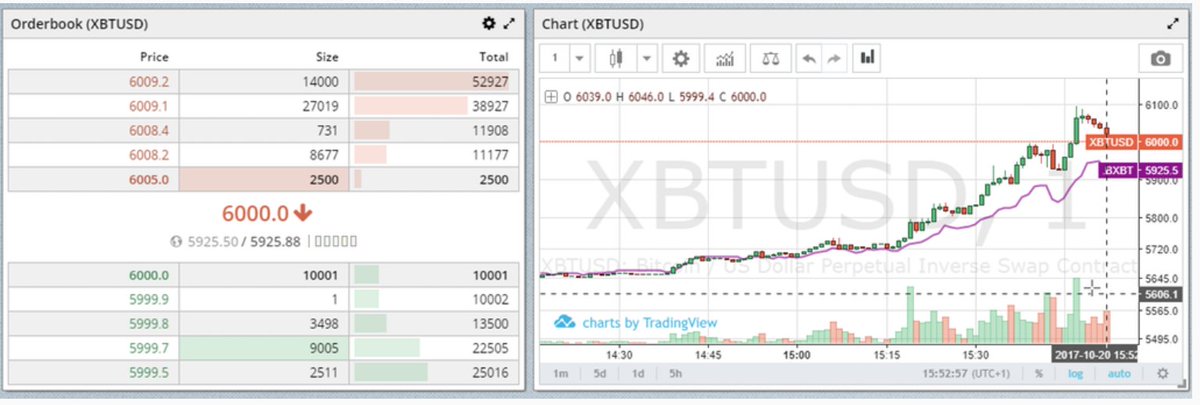Click the 2017-10-20 date label on time axis
This screenshot has width=1200, height=405.
click(x=1095, y=353)
